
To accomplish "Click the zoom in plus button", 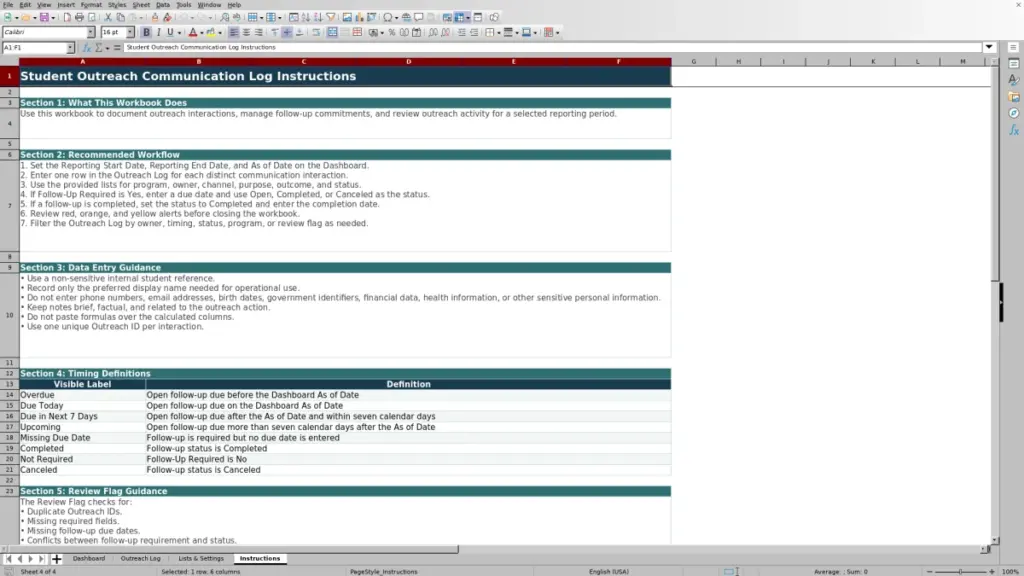I will (x=992, y=571).
